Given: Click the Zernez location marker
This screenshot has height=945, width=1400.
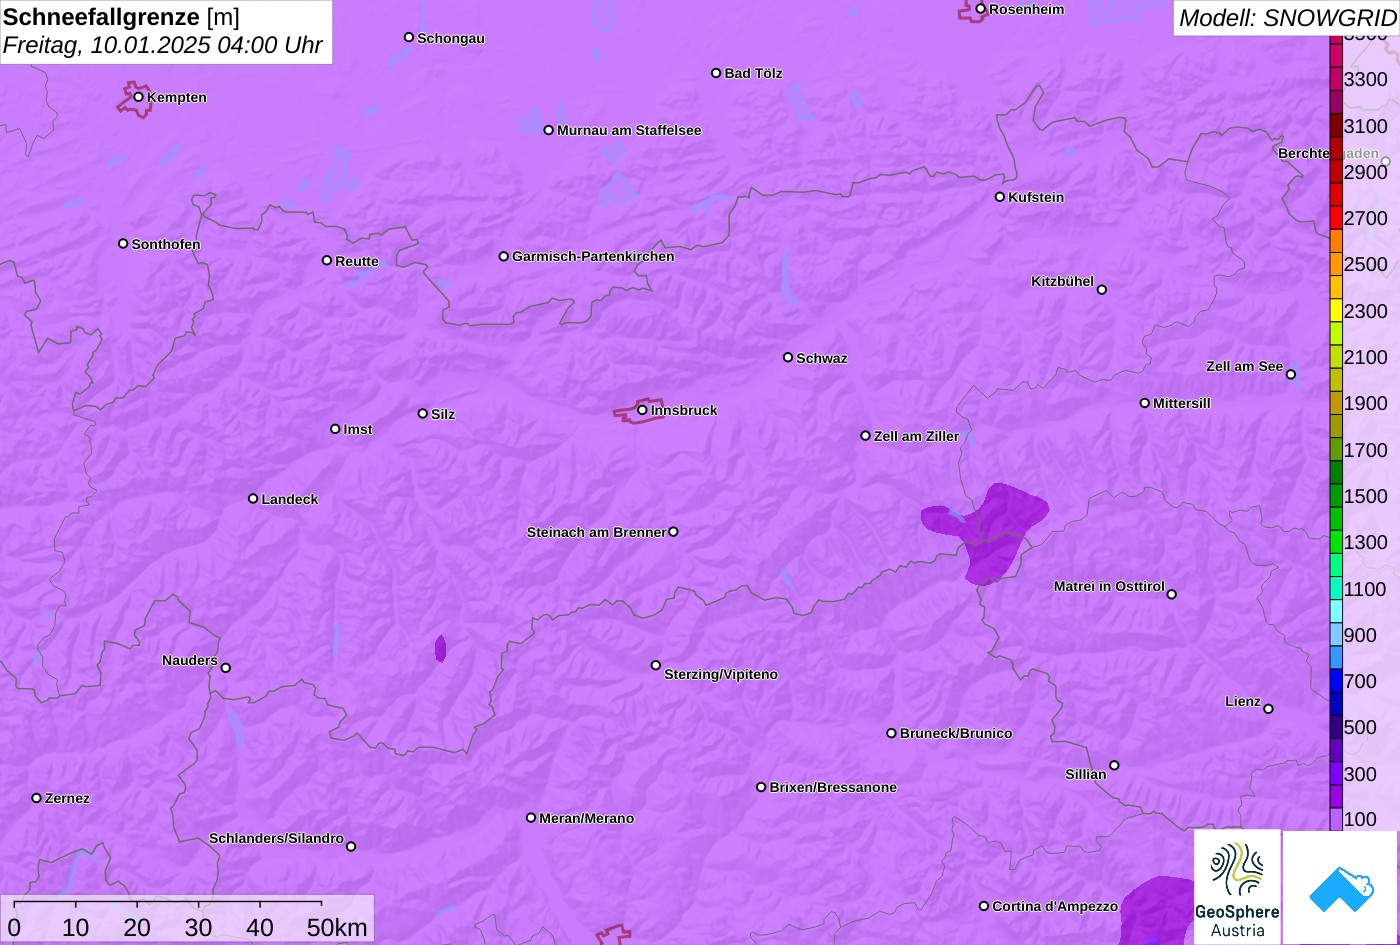Looking at the screenshot, I should (37, 798).
